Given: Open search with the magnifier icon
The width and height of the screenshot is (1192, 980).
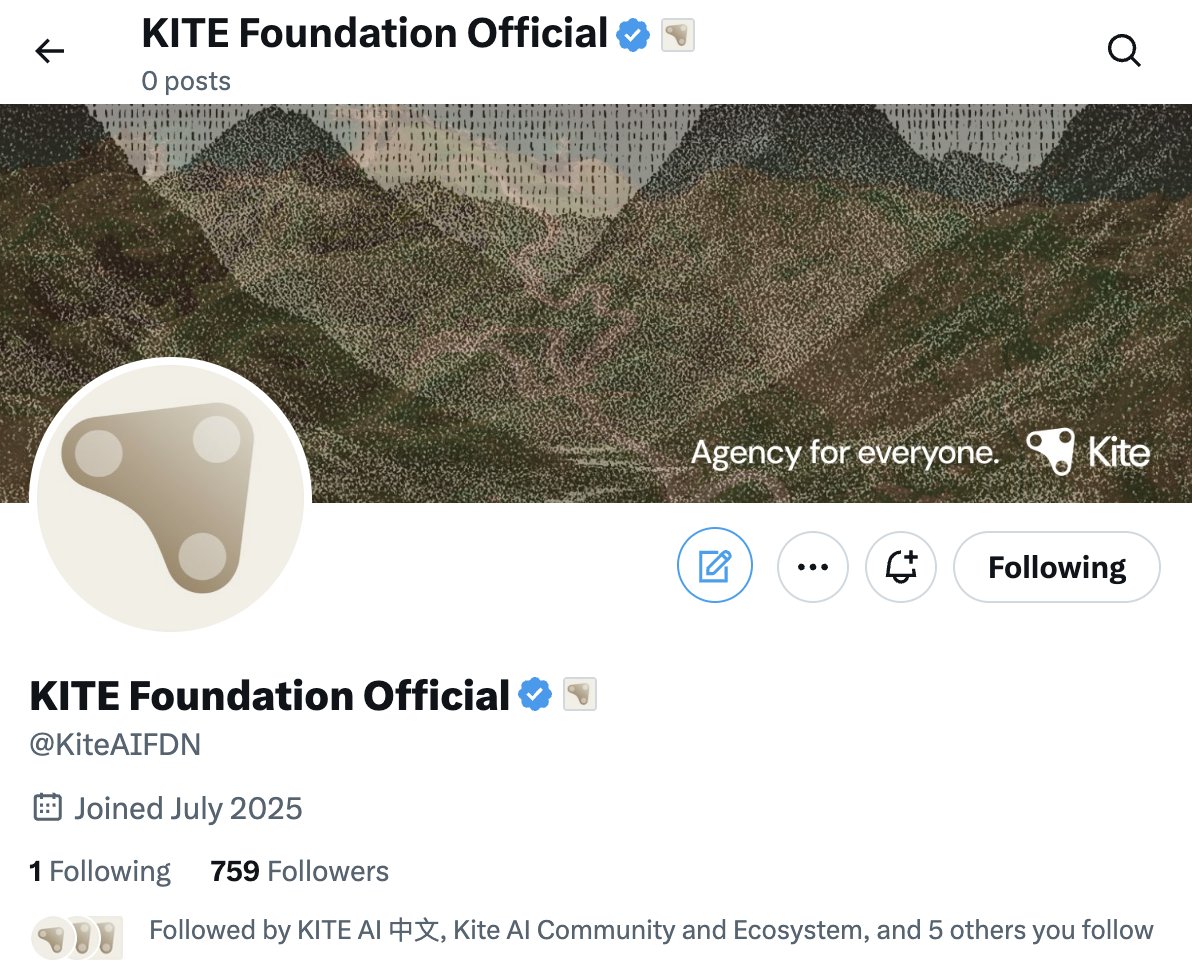Looking at the screenshot, I should (1124, 51).
